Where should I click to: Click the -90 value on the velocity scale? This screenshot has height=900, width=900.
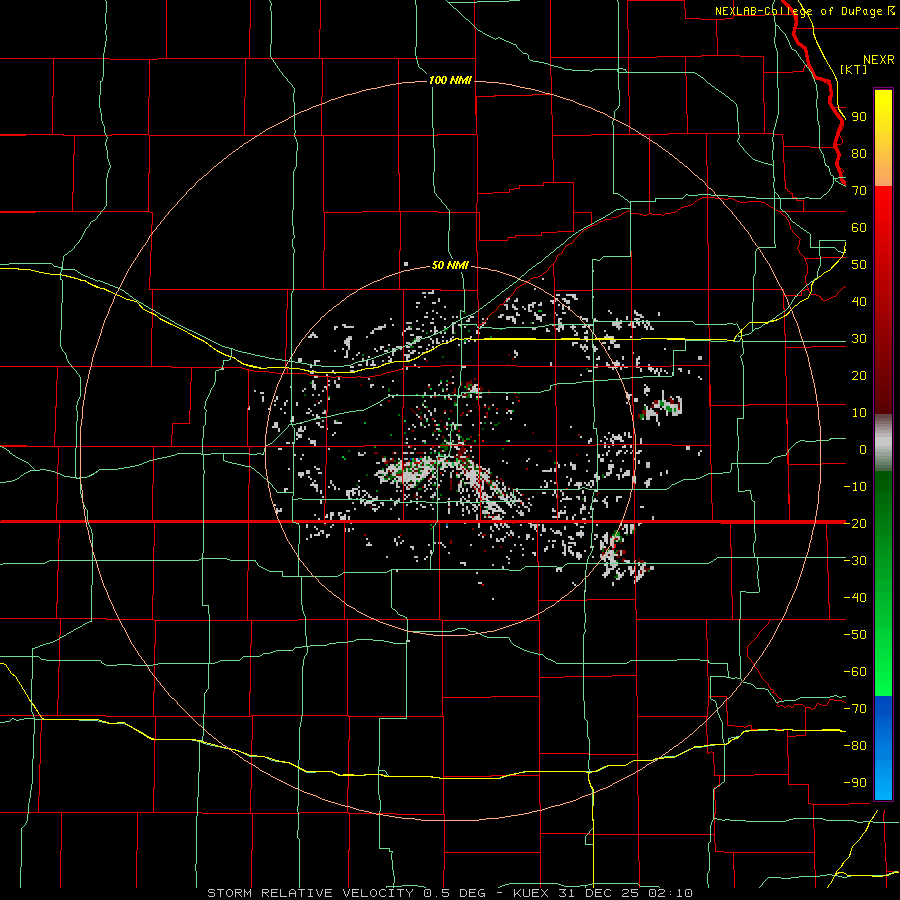coord(855,783)
